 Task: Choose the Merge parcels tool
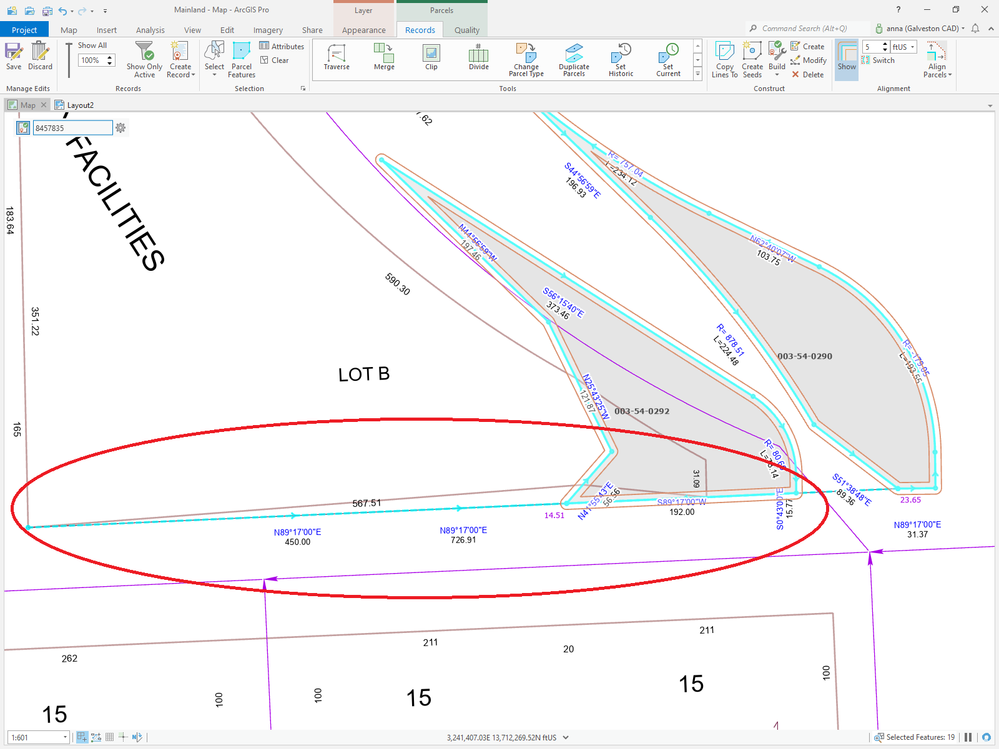pyautogui.click(x=384, y=57)
